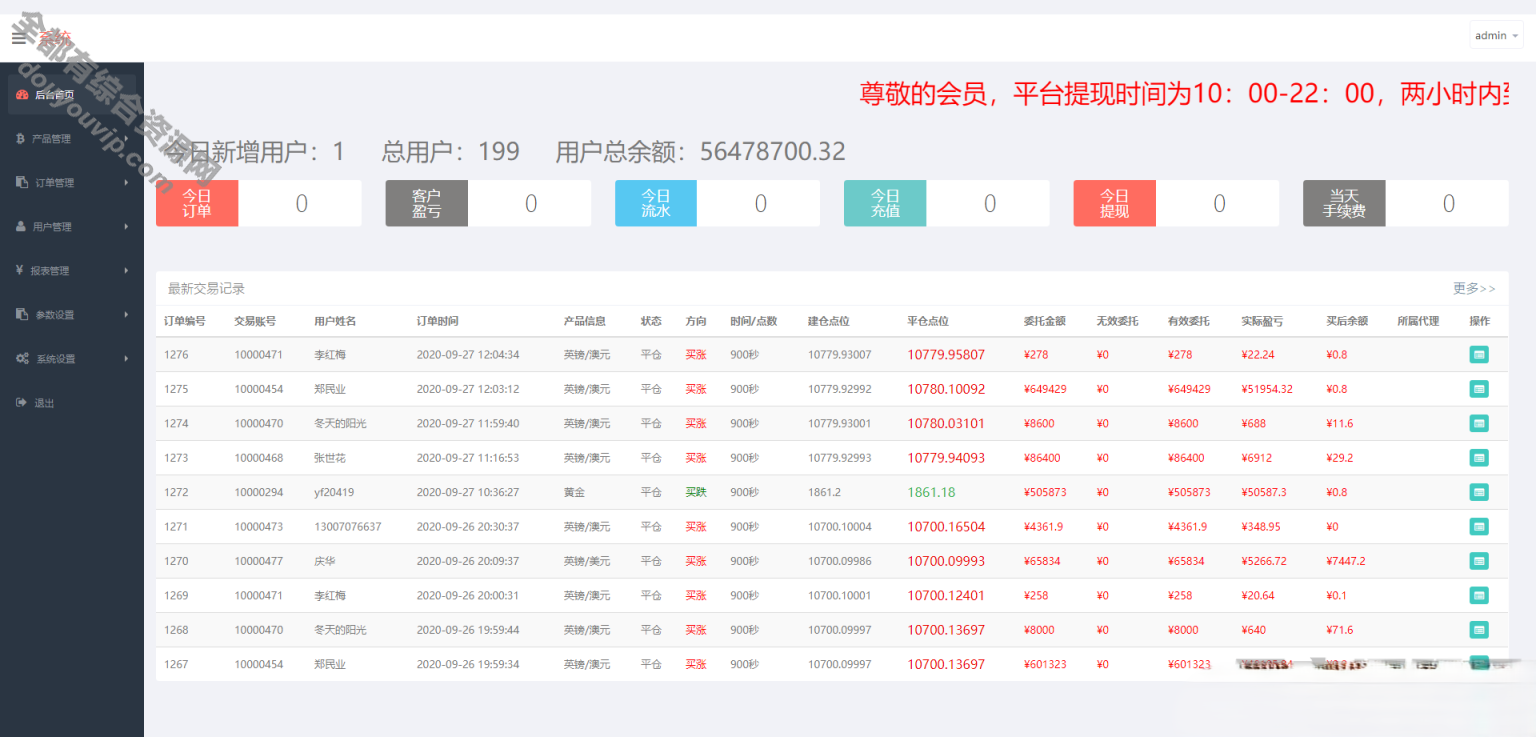Open details icon for order 1276

coord(1479,354)
